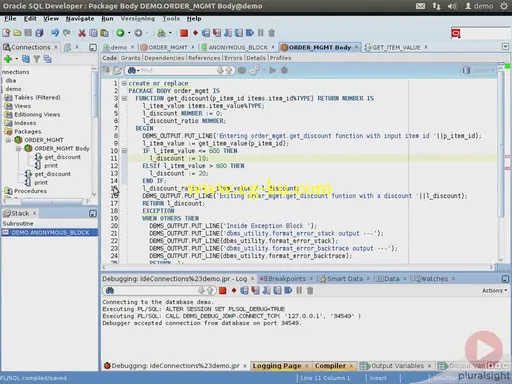512x384 pixels.
Task: Click the Pause icon in Debugging log toolbar
Action: pos(299,291)
